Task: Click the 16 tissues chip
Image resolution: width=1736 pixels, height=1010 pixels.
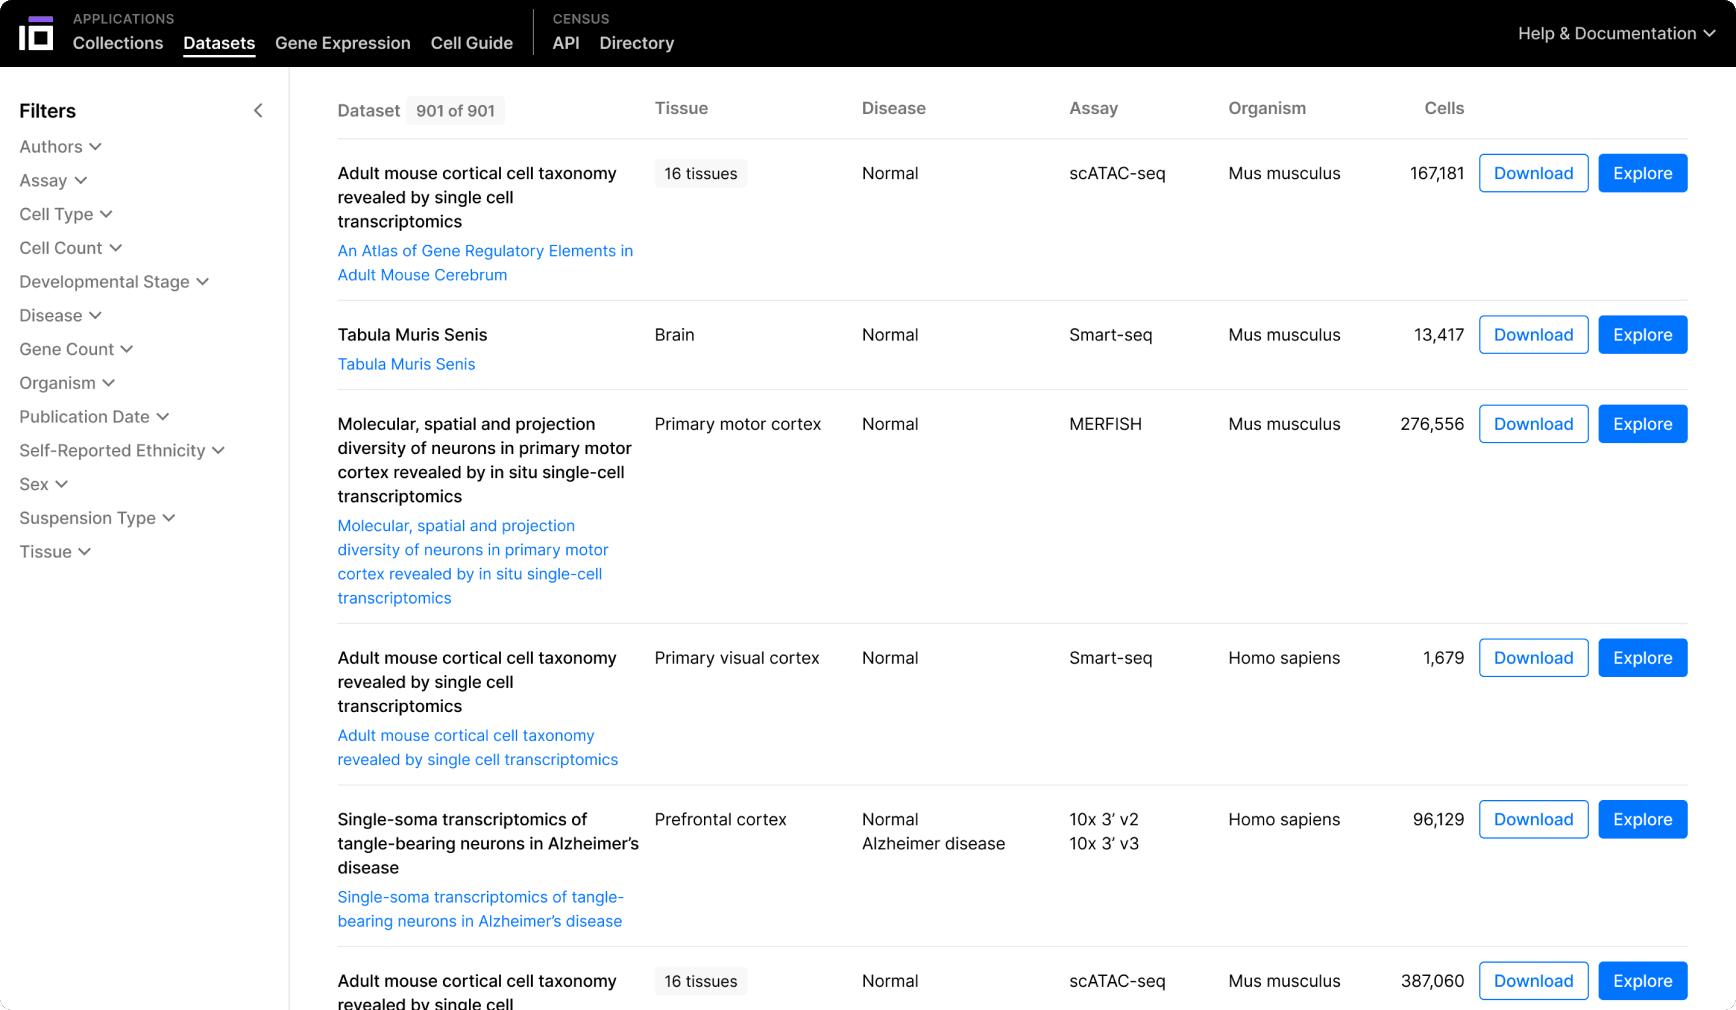Action: tap(700, 173)
